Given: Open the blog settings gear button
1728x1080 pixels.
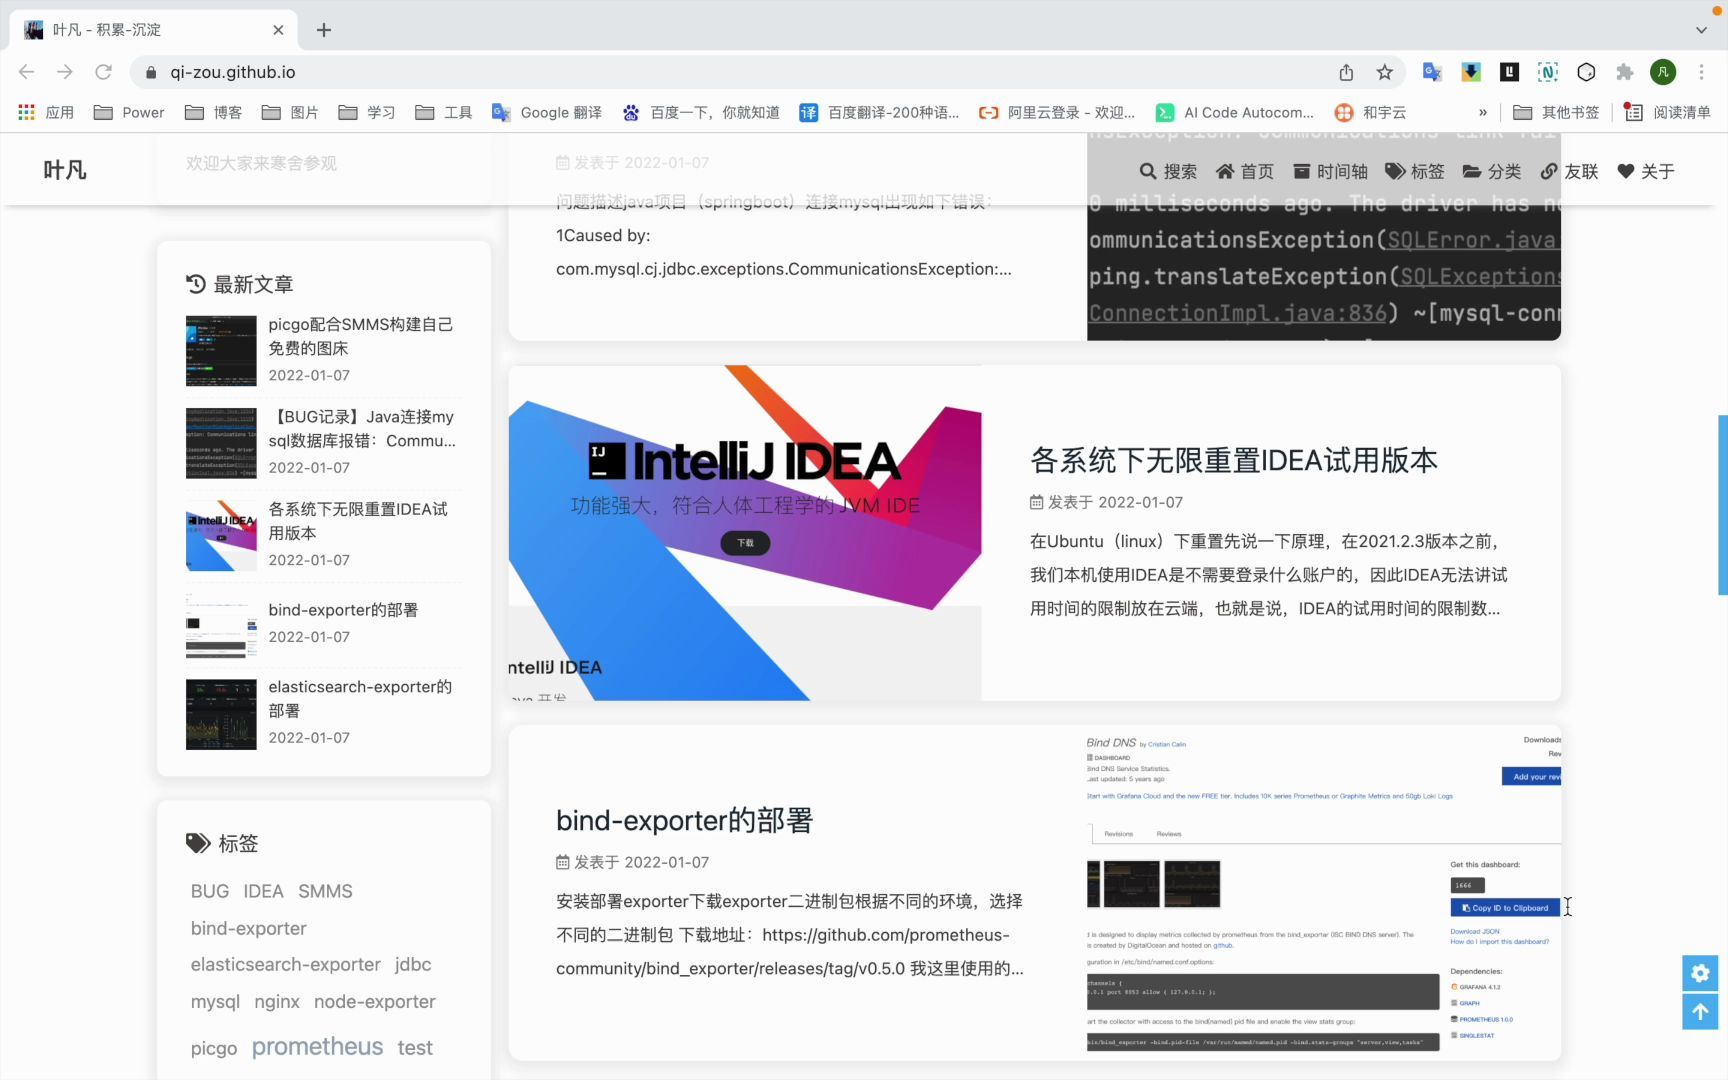Looking at the screenshot, I should 1700,973.
